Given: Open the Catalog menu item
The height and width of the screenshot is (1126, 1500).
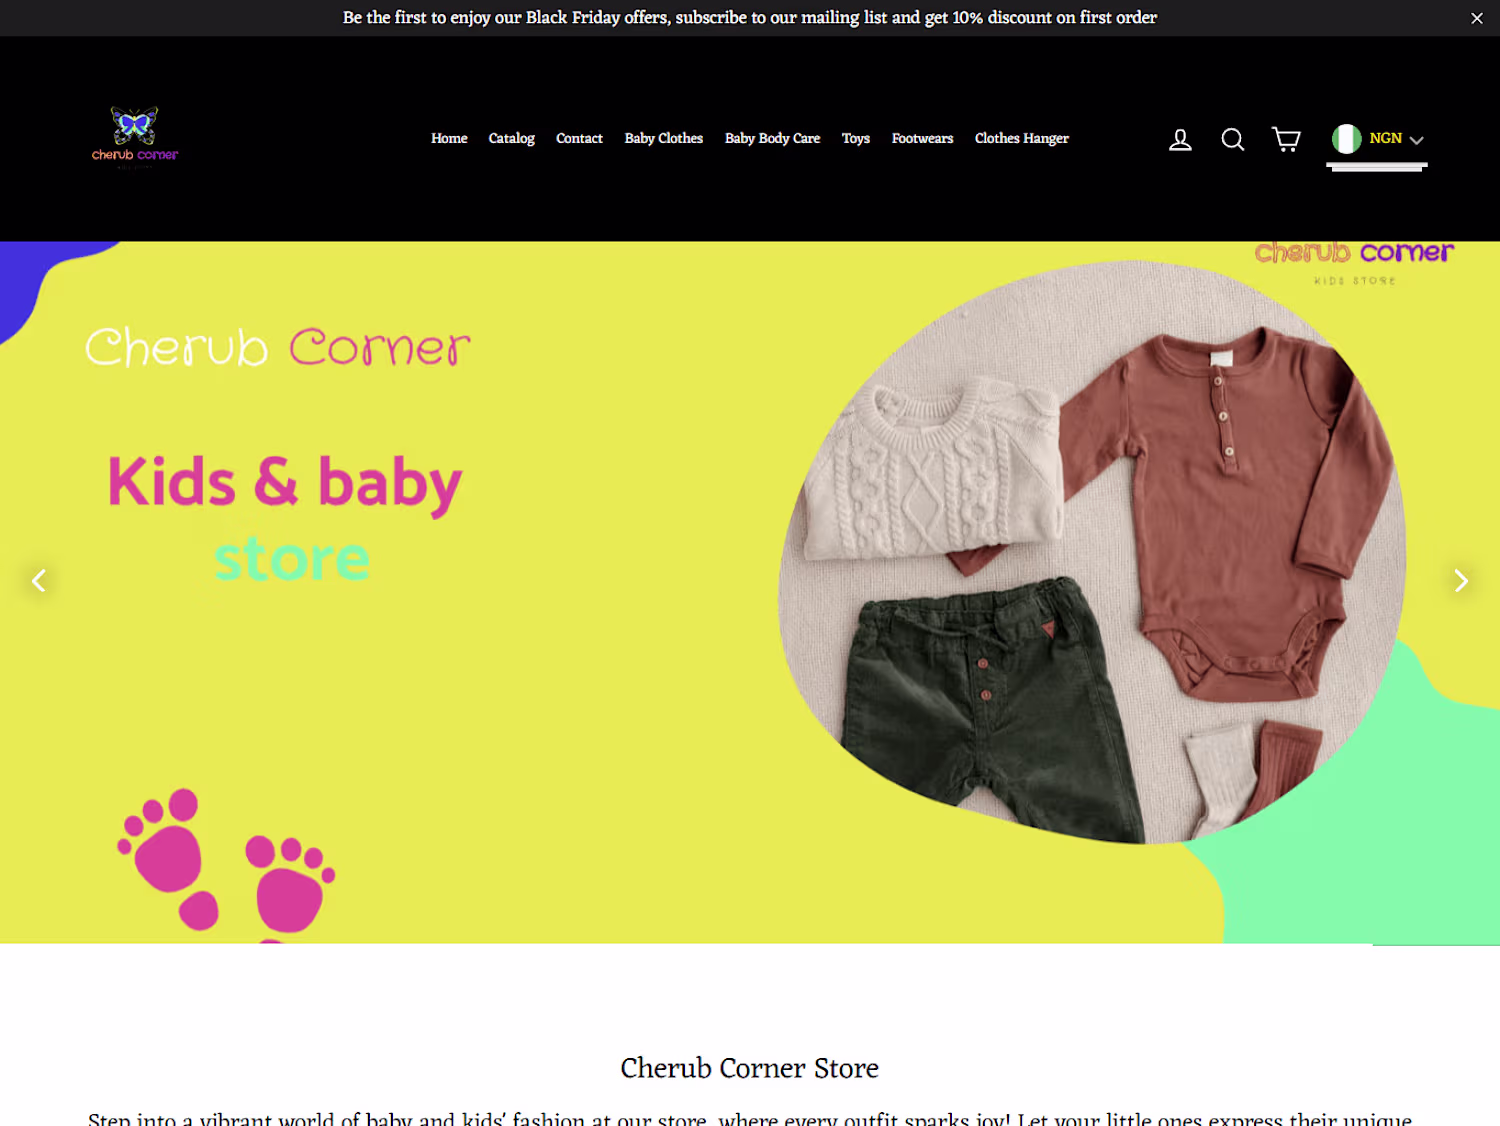Looking at the screenshot, I should click(511, 139).
